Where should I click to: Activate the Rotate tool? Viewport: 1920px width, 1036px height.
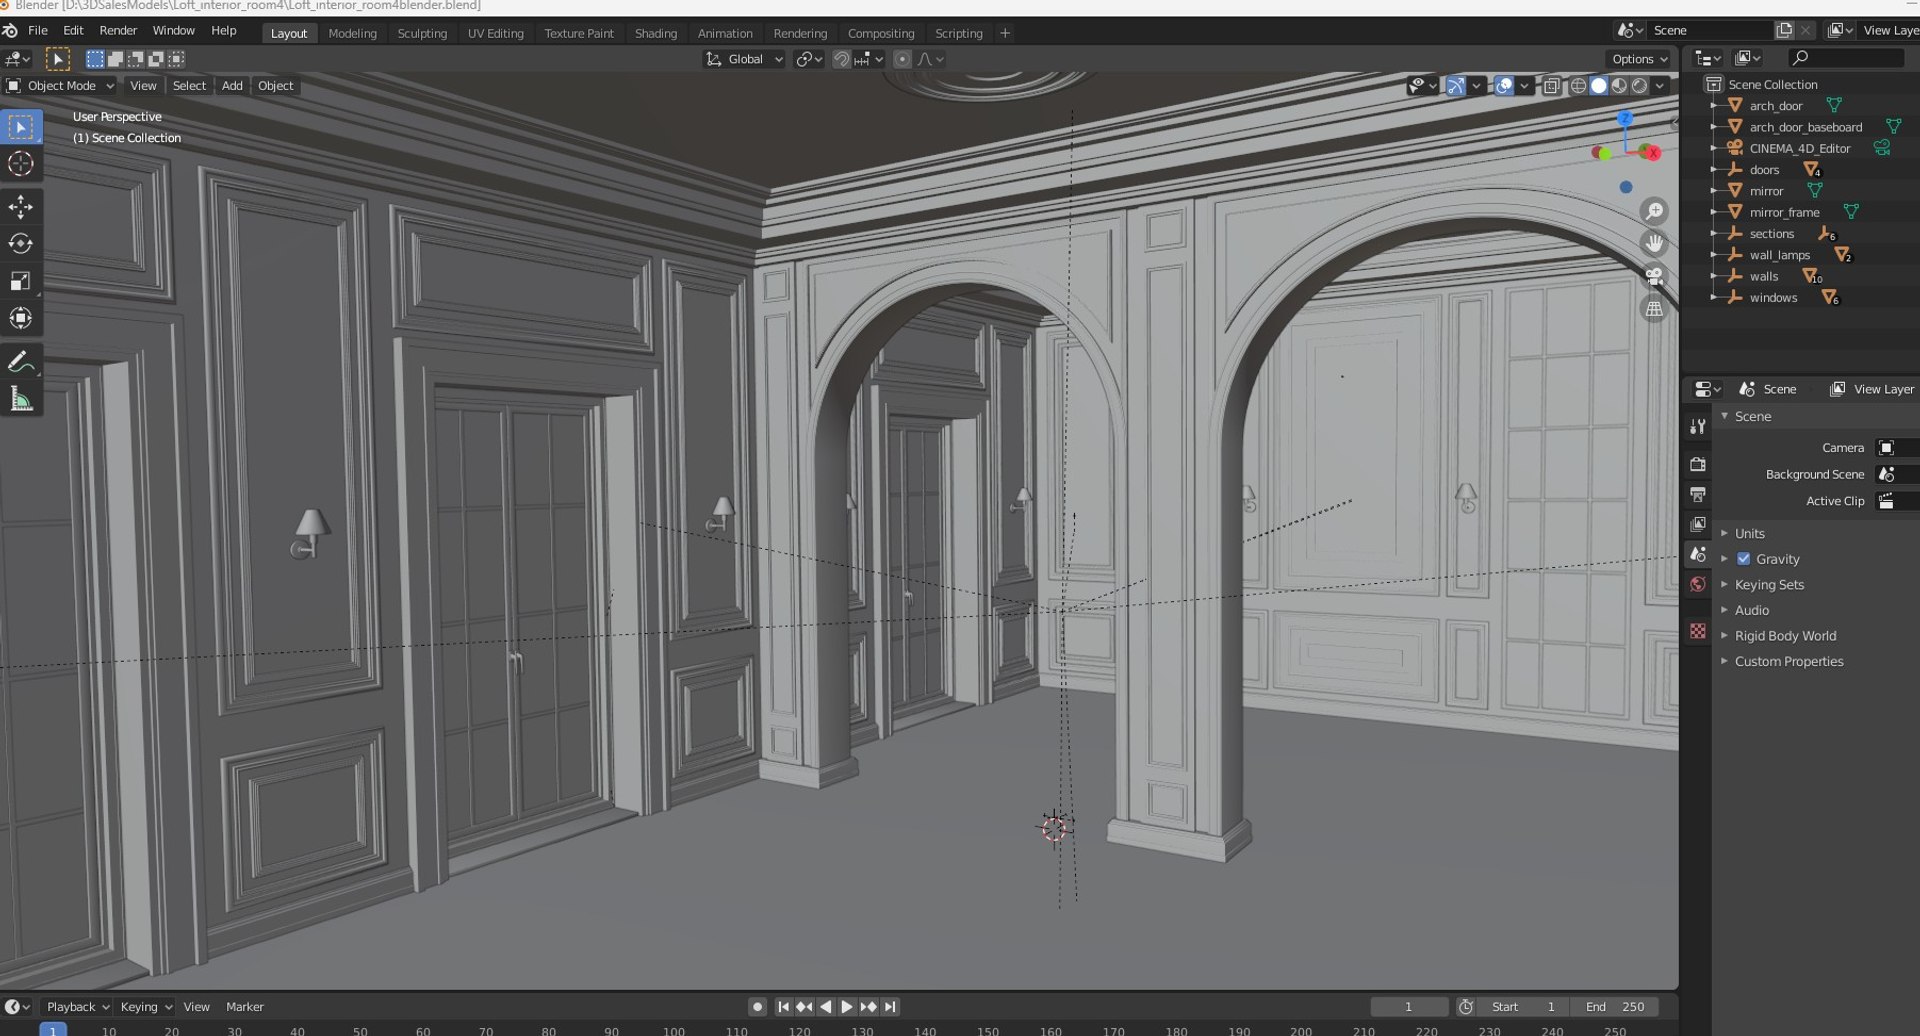(x=21, y=244)
